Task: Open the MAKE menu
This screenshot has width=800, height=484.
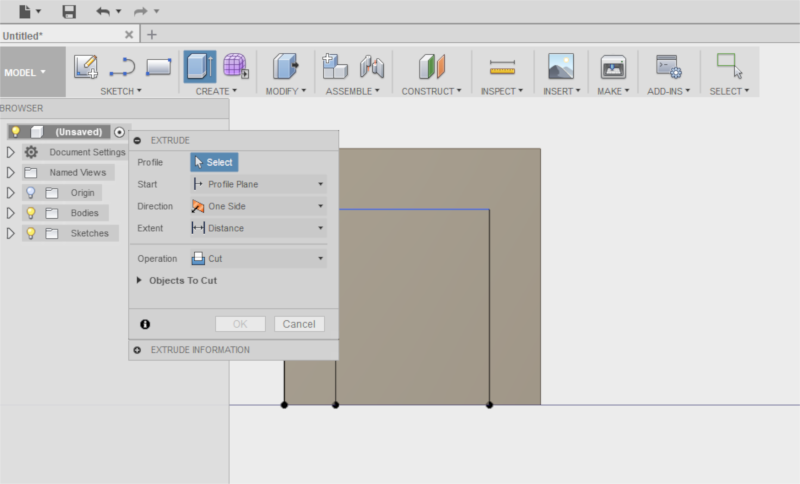Action: (x=613, y=91)
